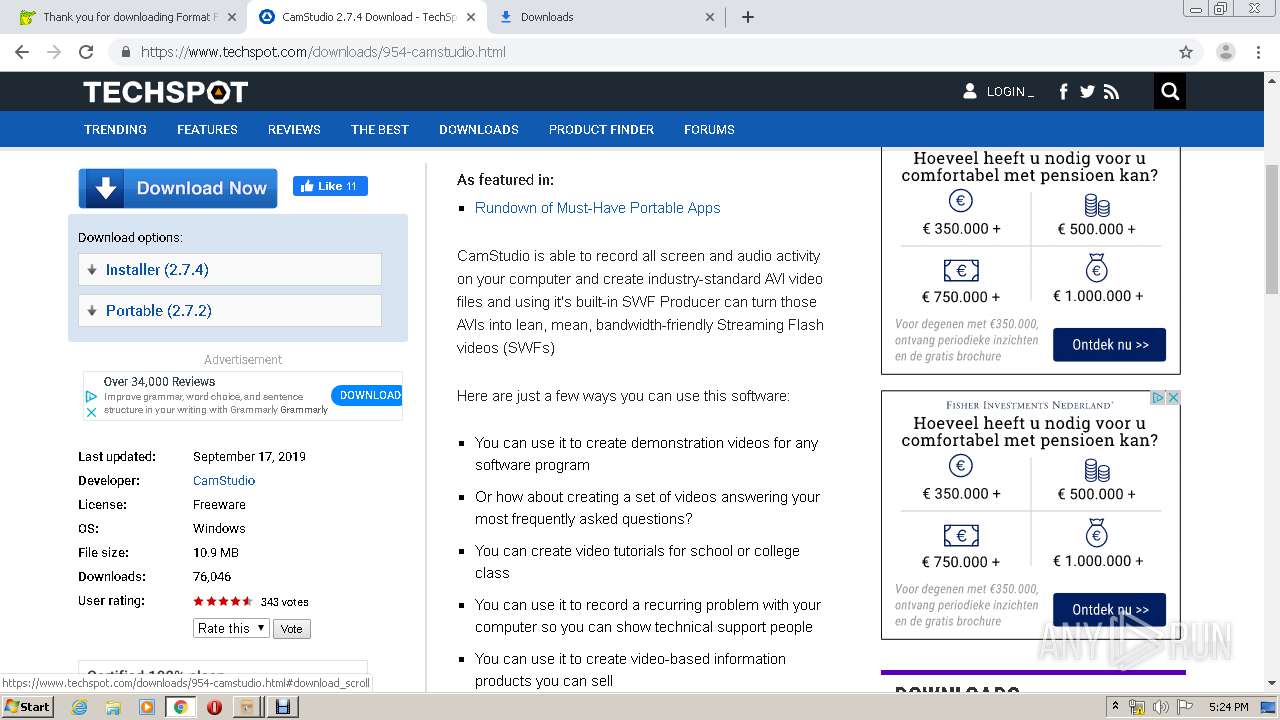Screen dimensions: 1280x720
Task: Click the user login person icon
Action: (x=969, y=91)
